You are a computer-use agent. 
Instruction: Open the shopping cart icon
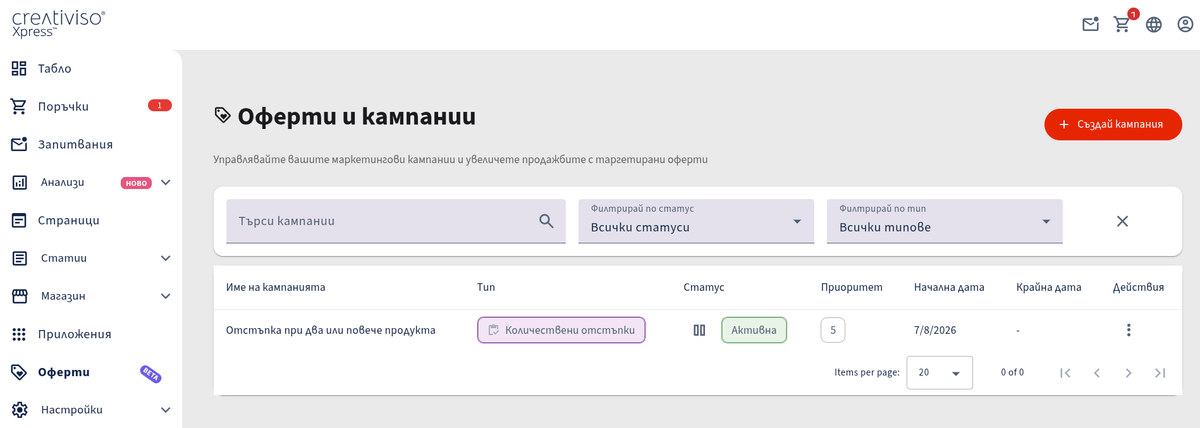point(1122,24)
